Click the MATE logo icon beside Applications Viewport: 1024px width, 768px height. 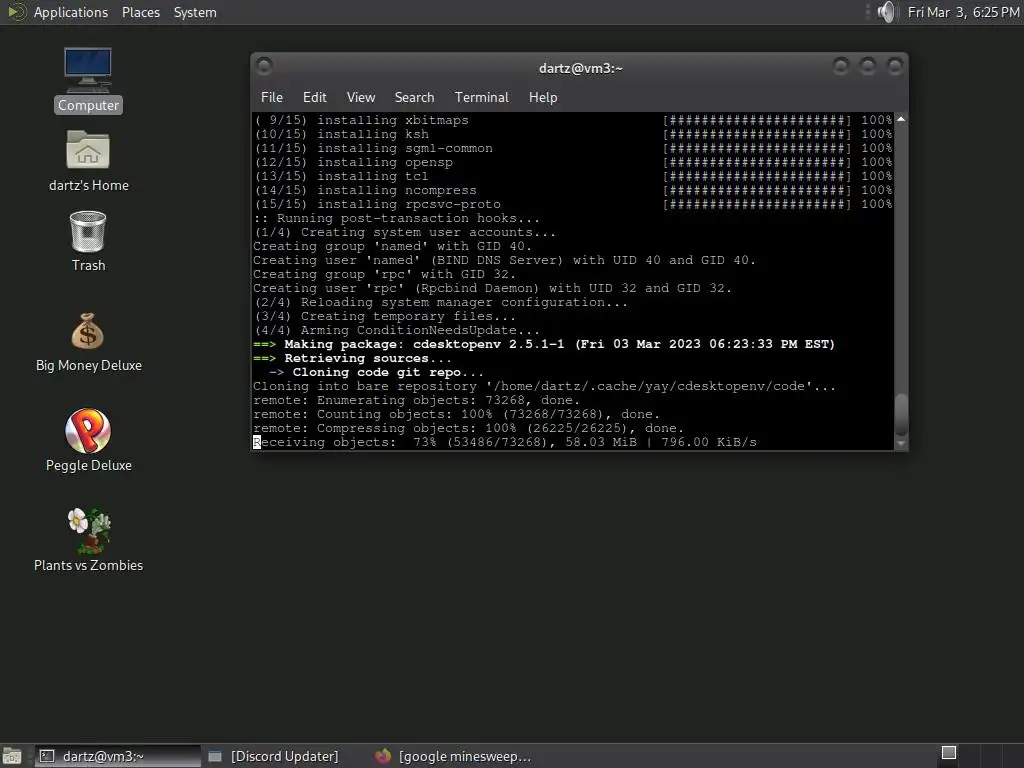pos(16,12)
